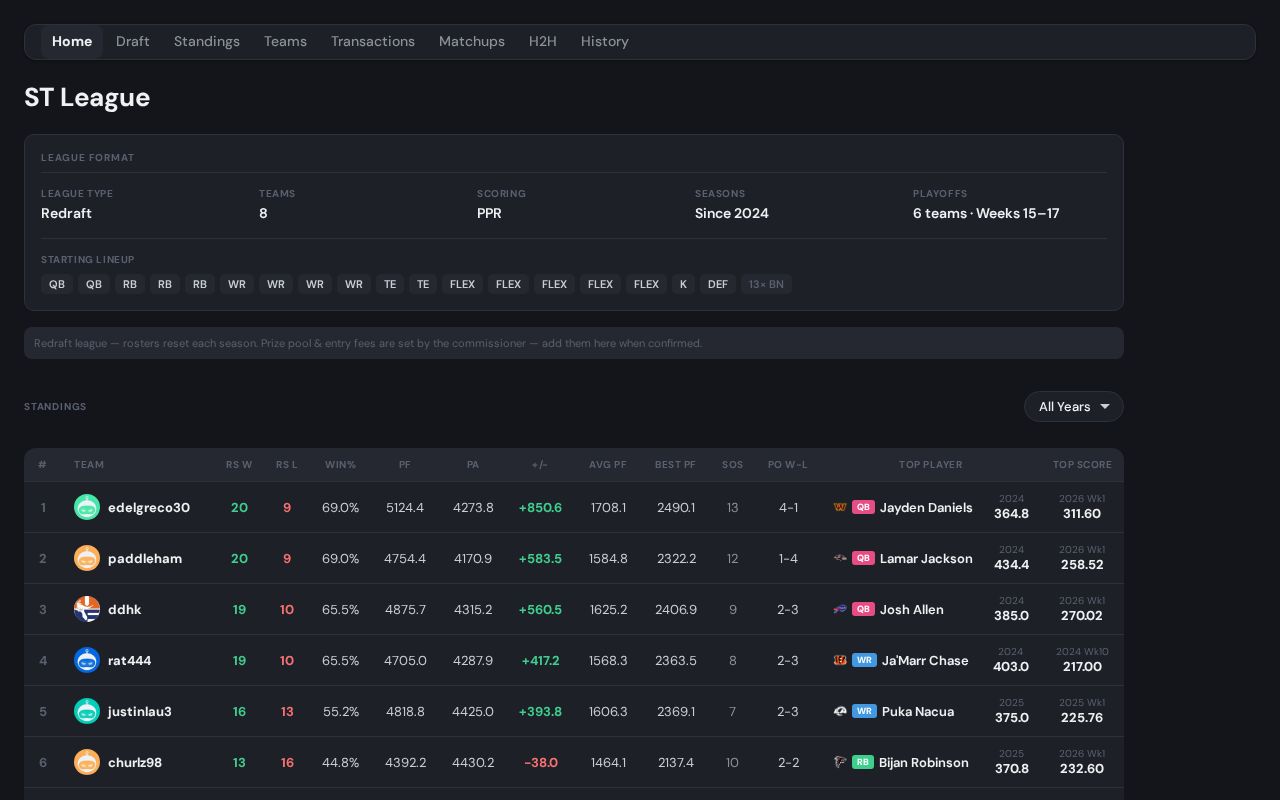Open the edelgreco30 team link
Viewport: 1280px width, 800px height.
pos(149,507)
